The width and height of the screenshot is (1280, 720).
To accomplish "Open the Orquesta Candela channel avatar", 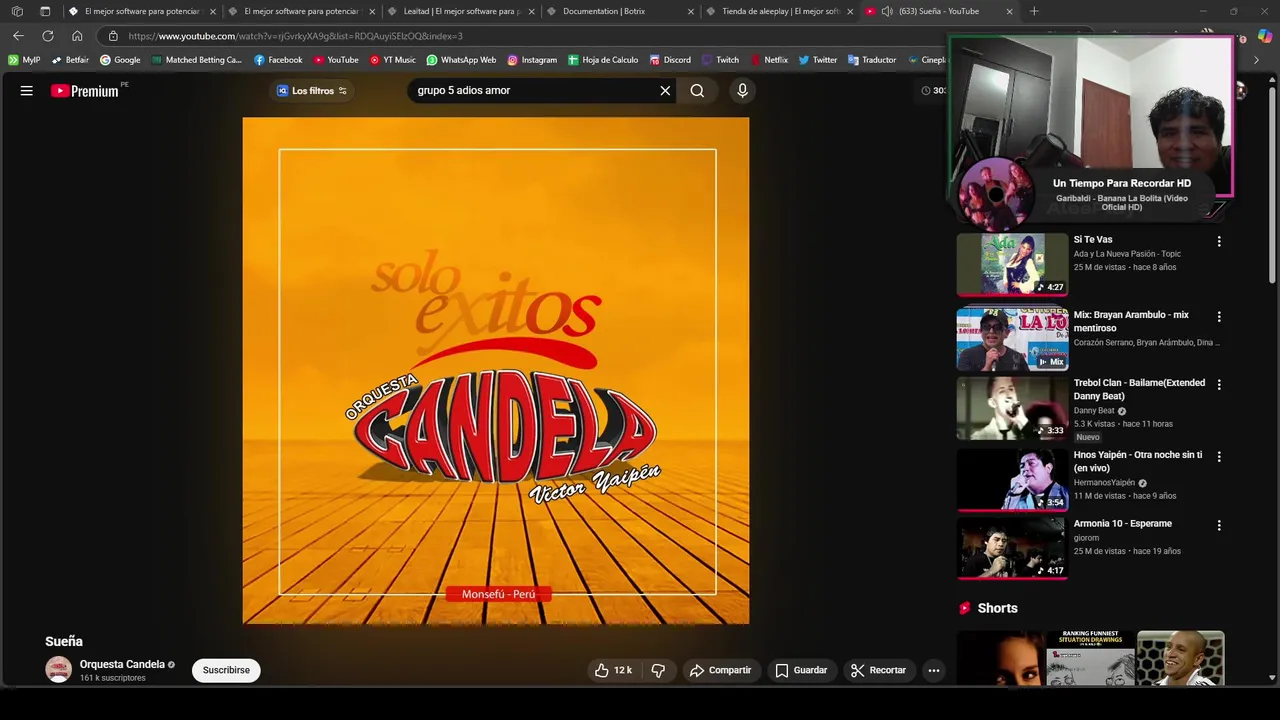I will (x=59, y=670).
